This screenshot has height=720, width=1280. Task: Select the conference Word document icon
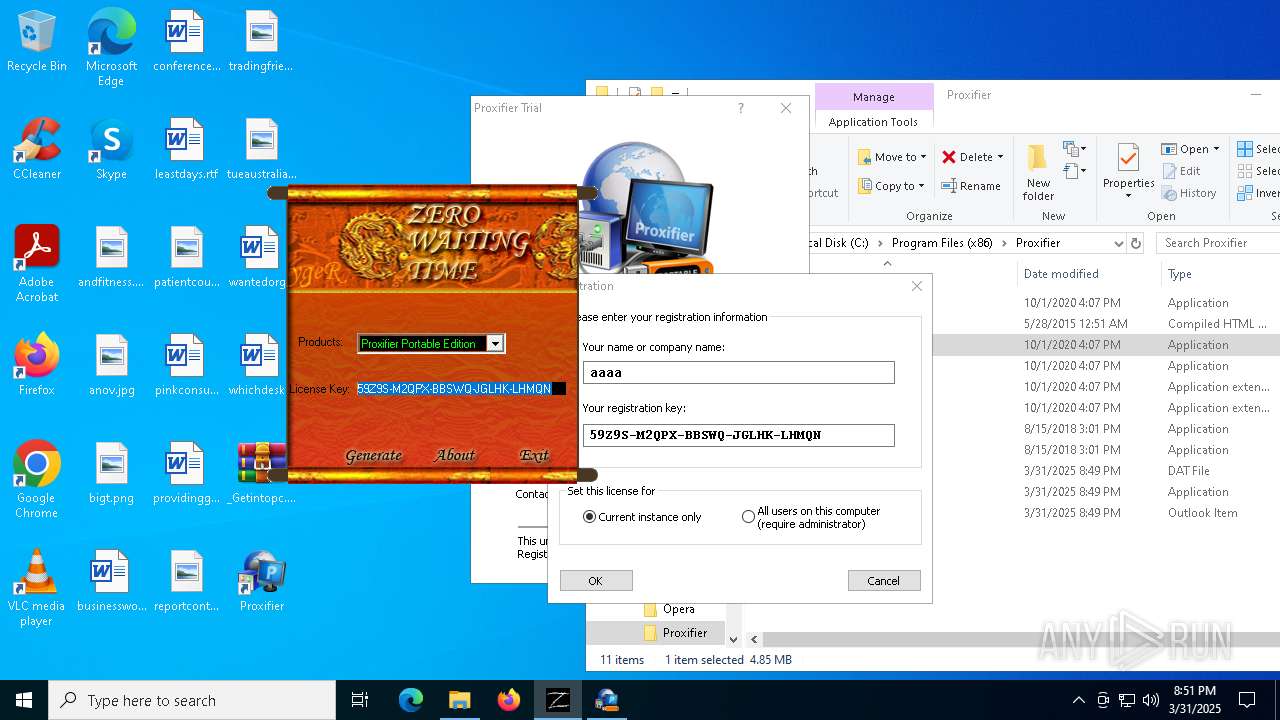(186, 42)
